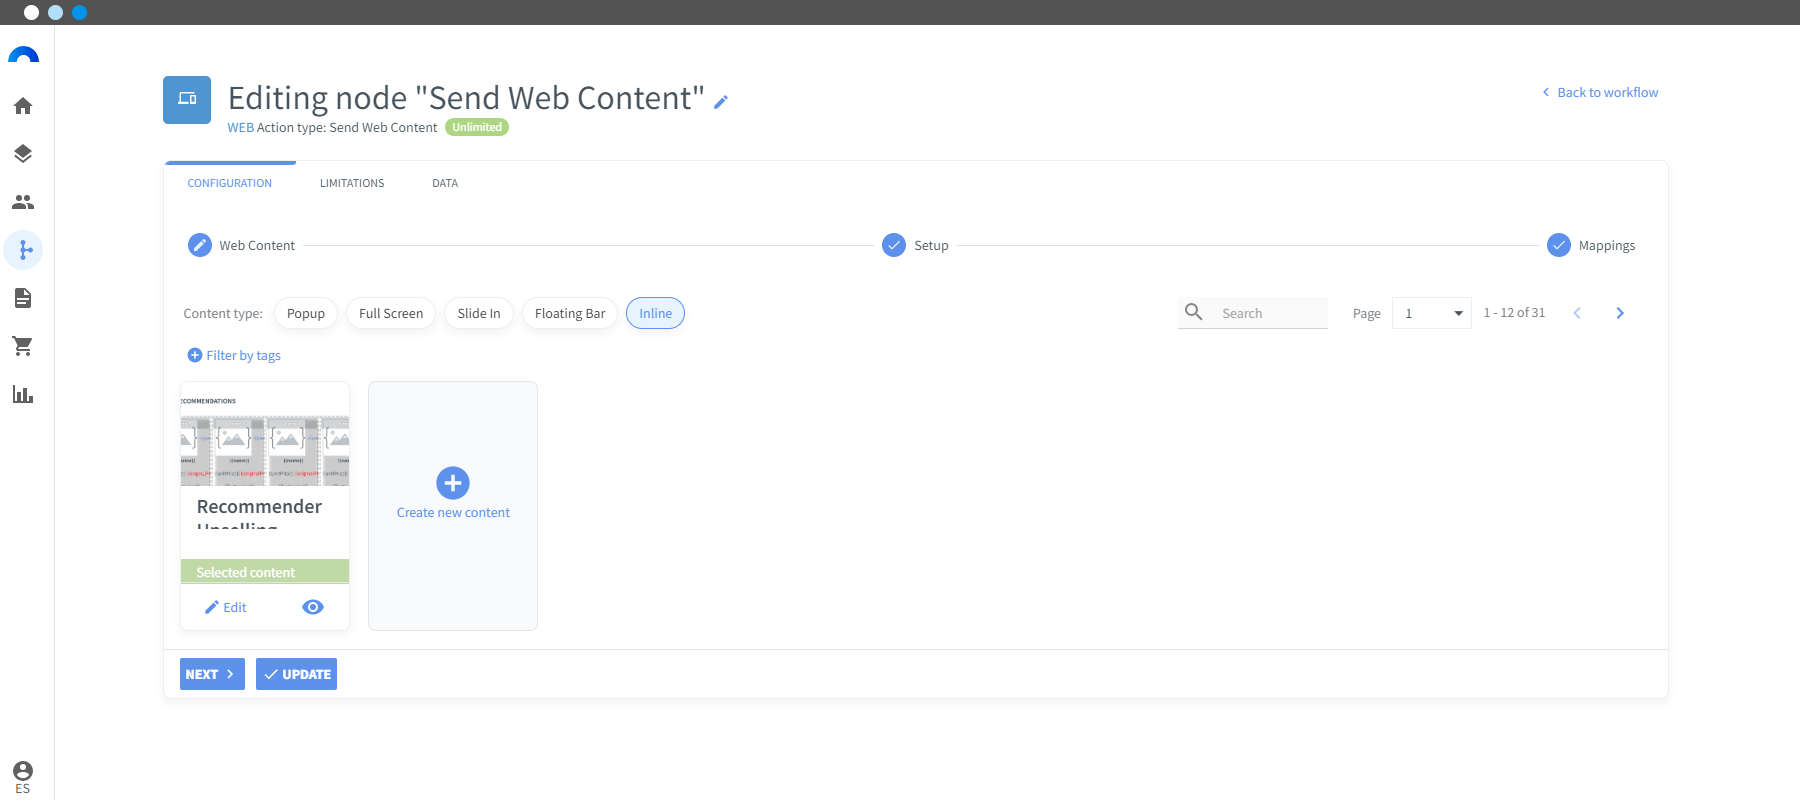The width and height of the screenshot is (1800, 800).
Task: Select the Recommender content thumbnail
Action: tap(265, 435)
